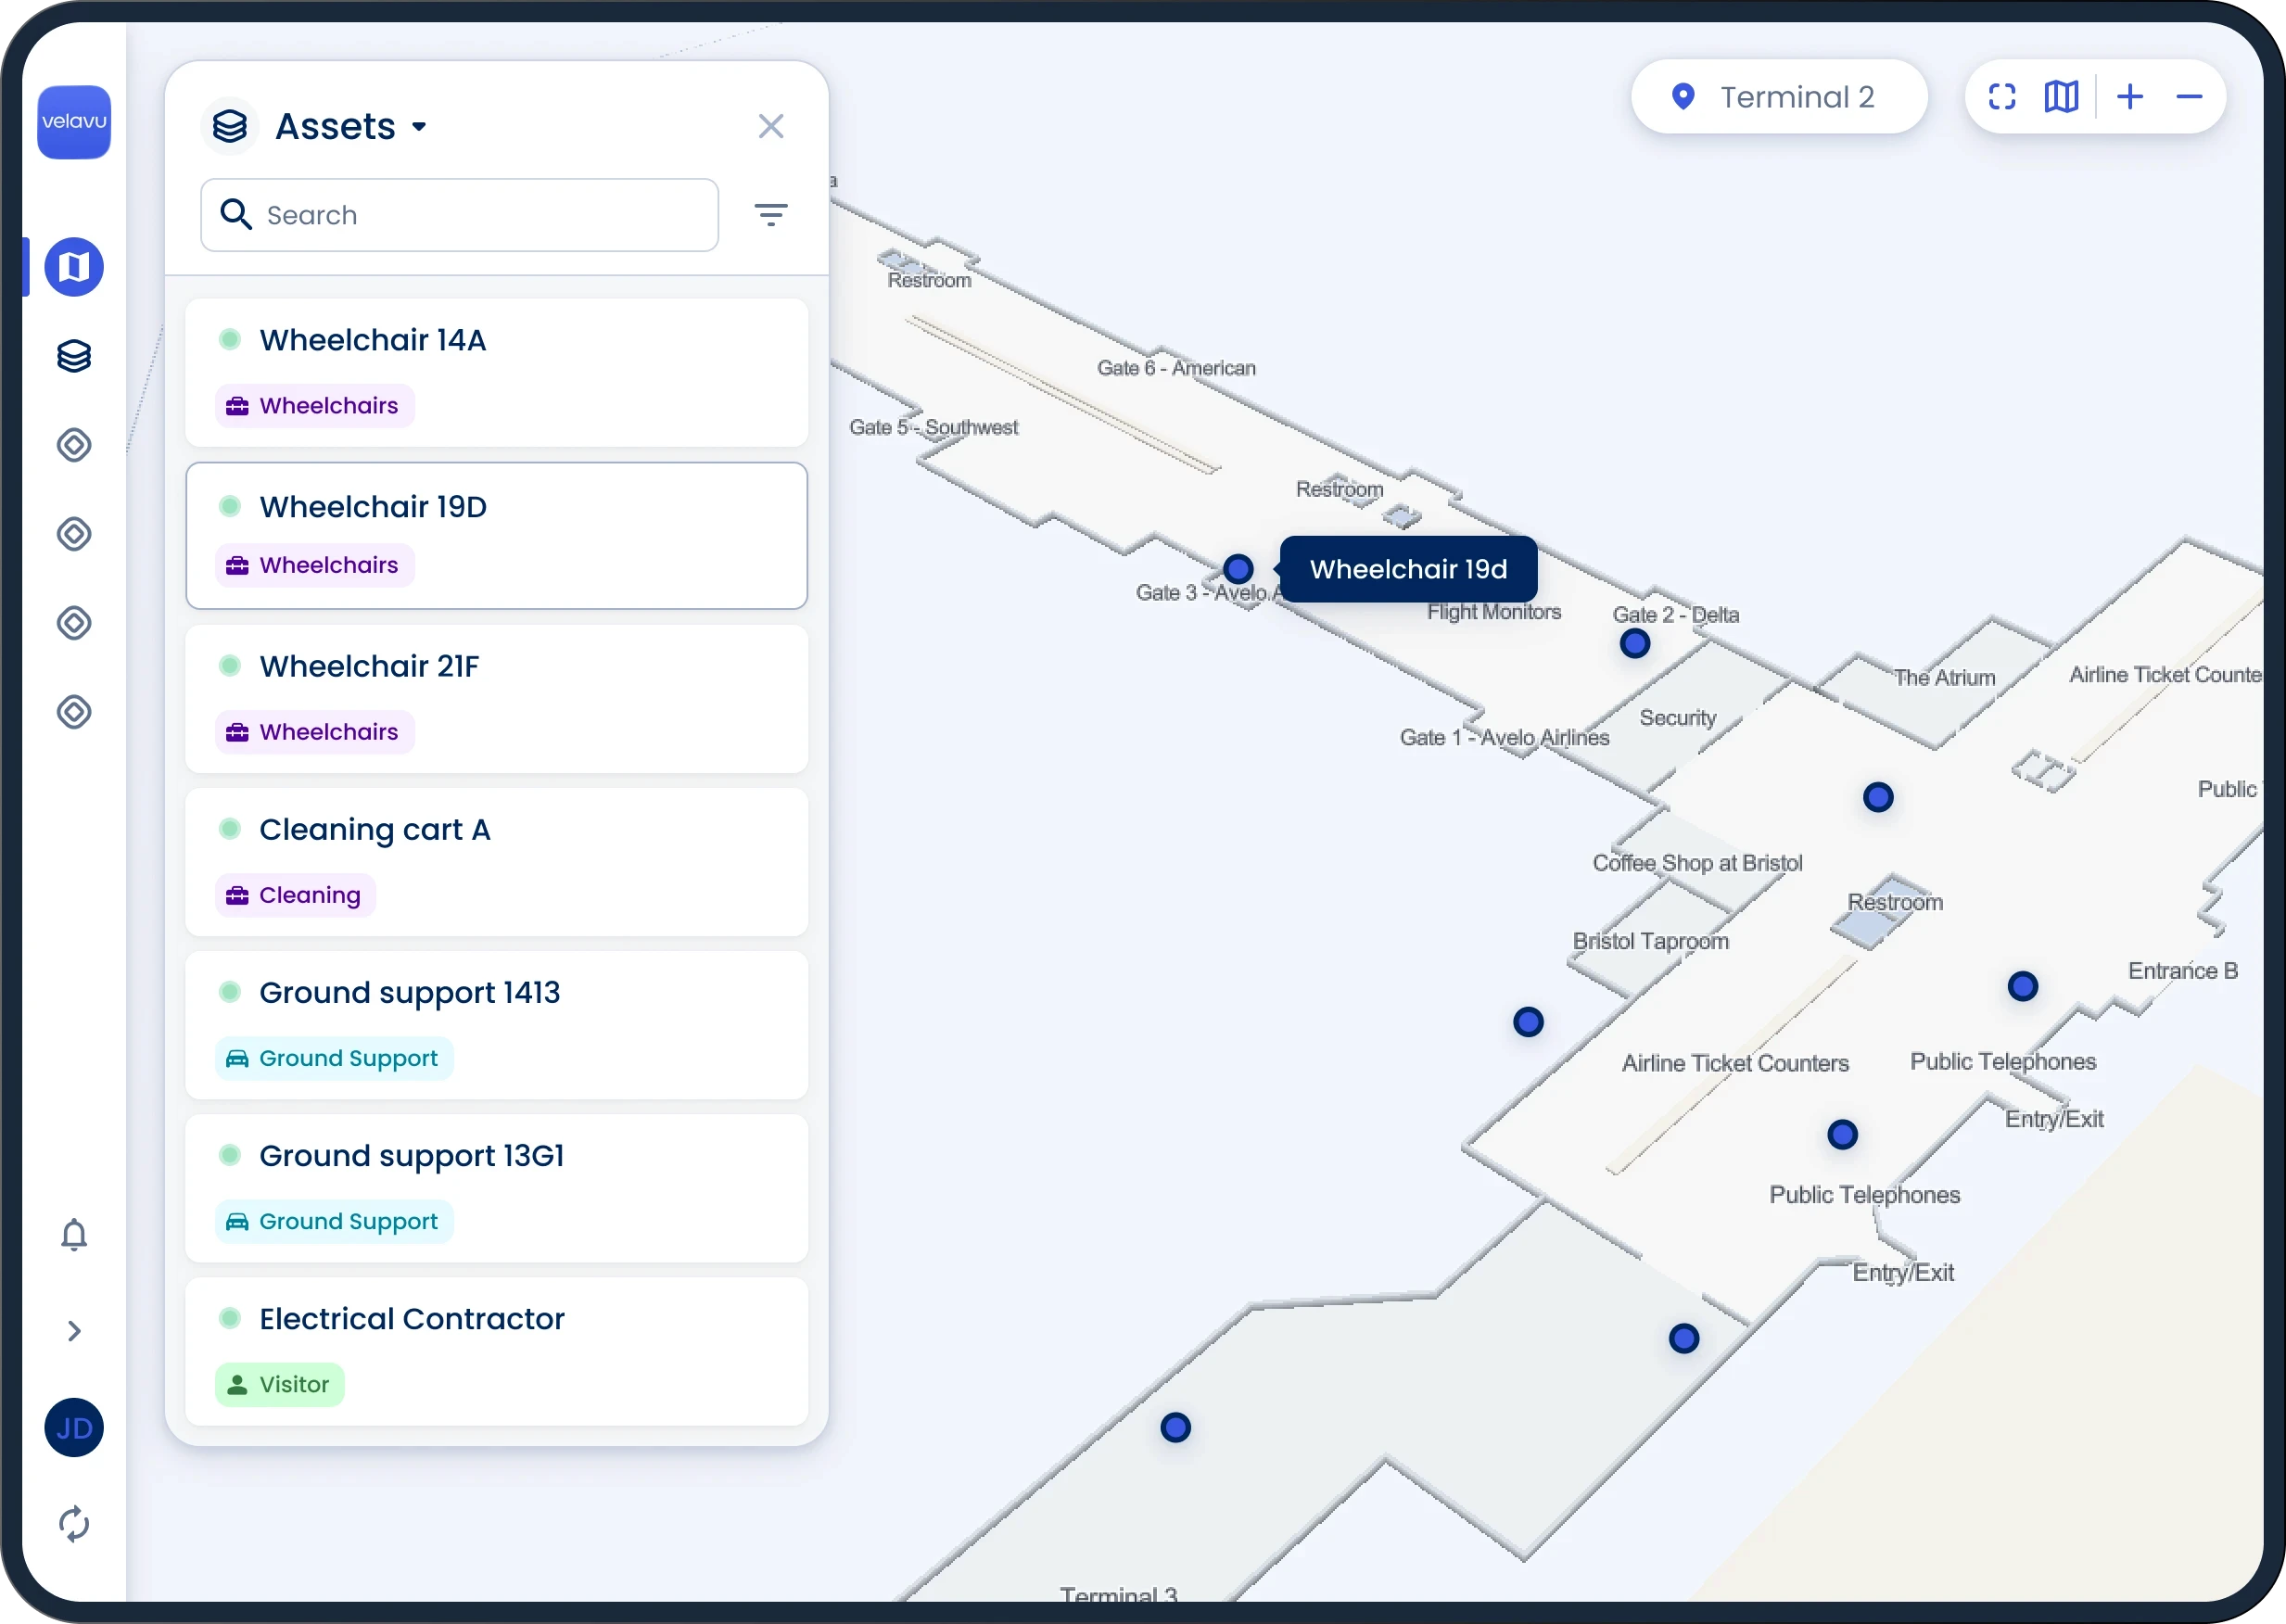Click Ground Support tag under 13G1
2286x1624 pixels.
coord(334,1221)
